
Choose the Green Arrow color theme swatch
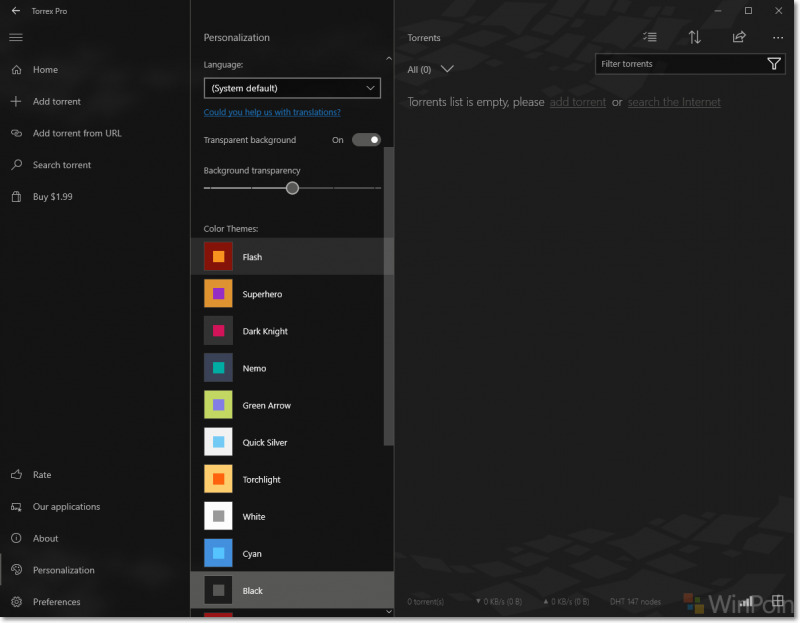click(x=218, y=405)
